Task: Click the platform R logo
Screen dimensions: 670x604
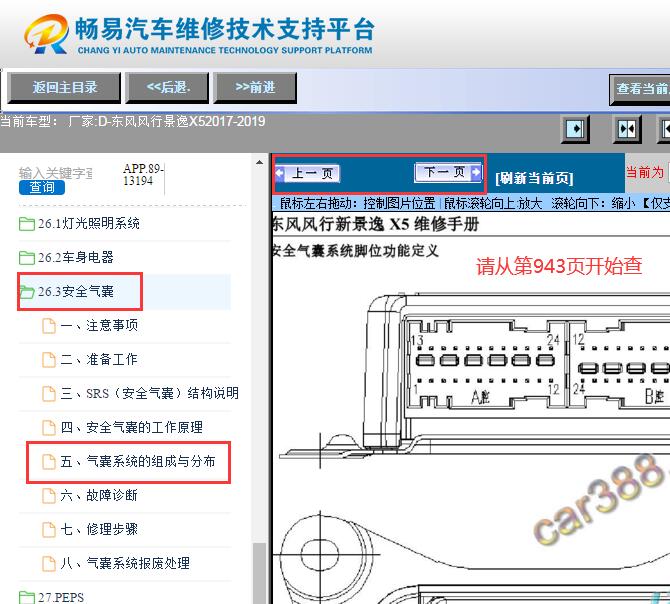Action: [x=46, y=34]
